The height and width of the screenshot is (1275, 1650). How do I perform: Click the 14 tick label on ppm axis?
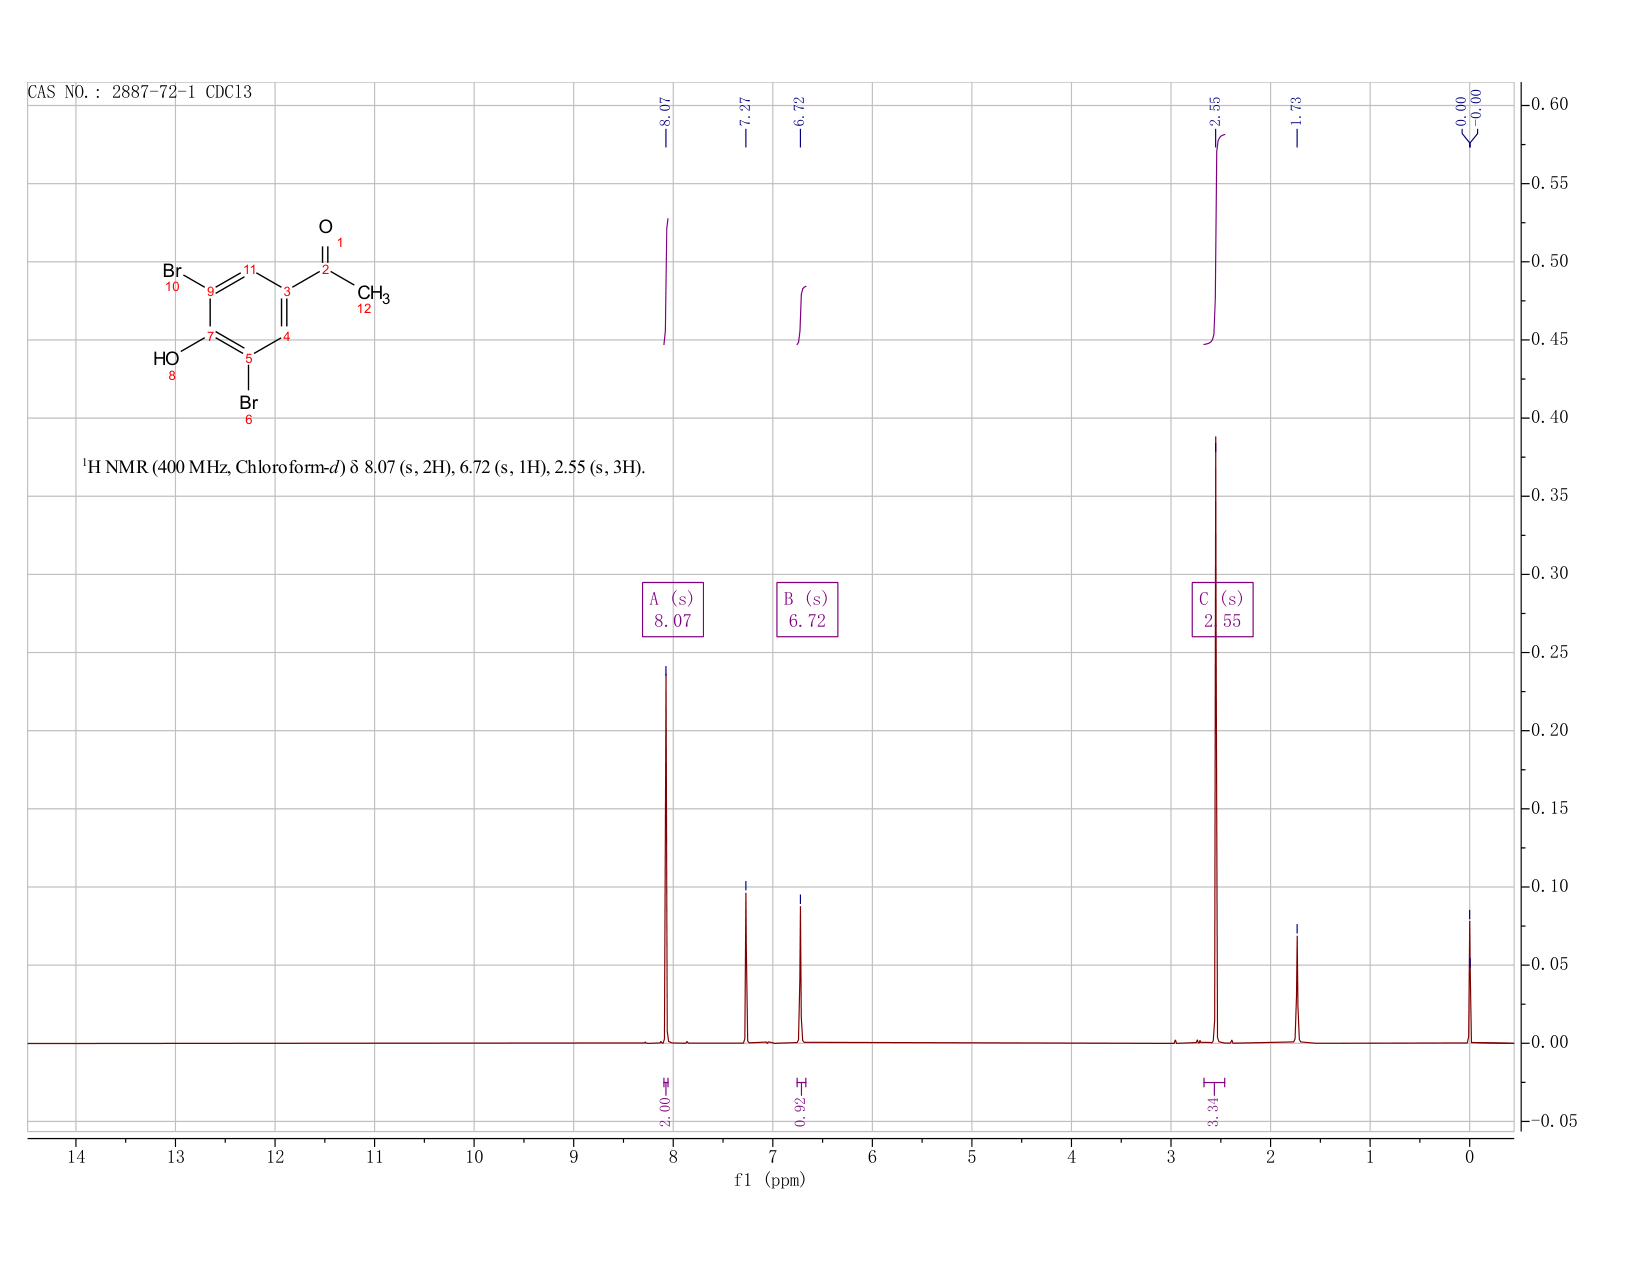76,1157
